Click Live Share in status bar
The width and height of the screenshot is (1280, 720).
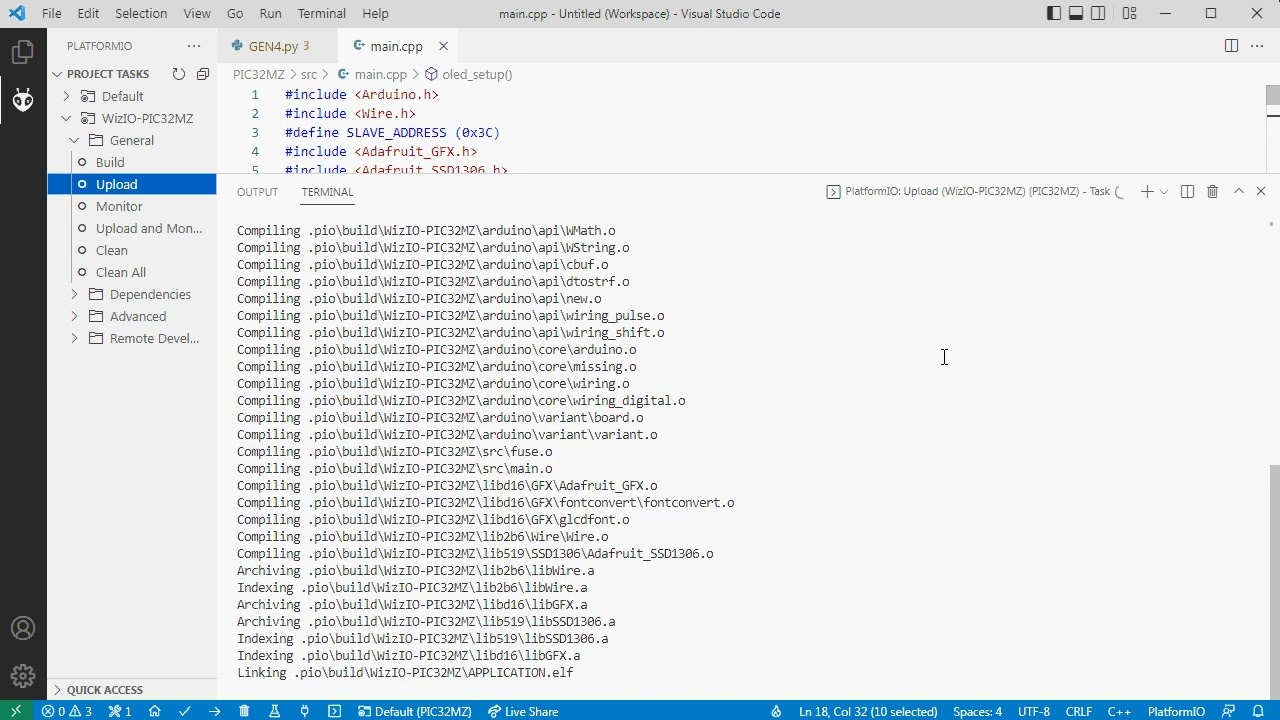[523, 711]
